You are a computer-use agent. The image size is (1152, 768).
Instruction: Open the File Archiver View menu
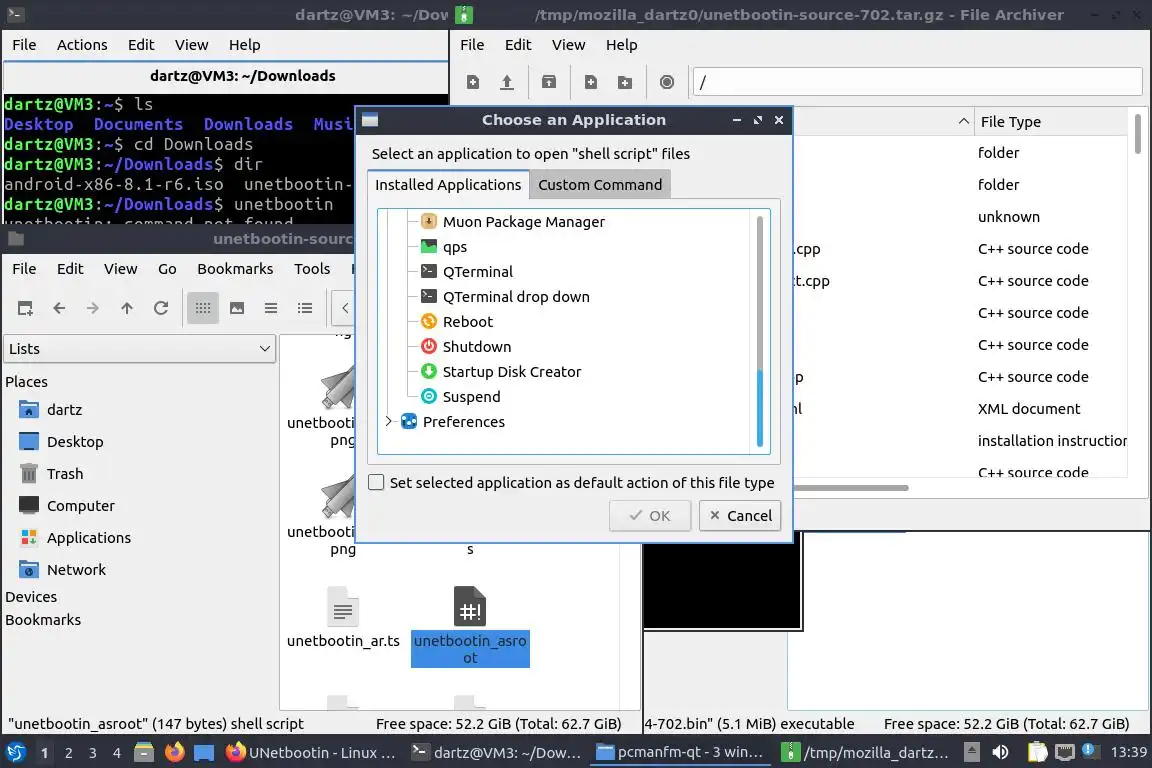tap(569, 45)
